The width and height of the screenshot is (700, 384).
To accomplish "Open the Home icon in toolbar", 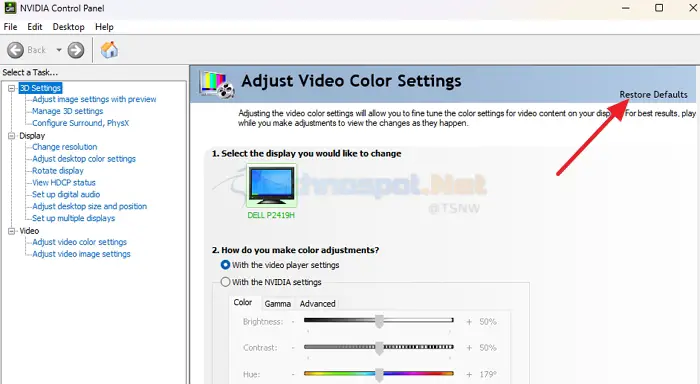I will [x=109, y=50].
